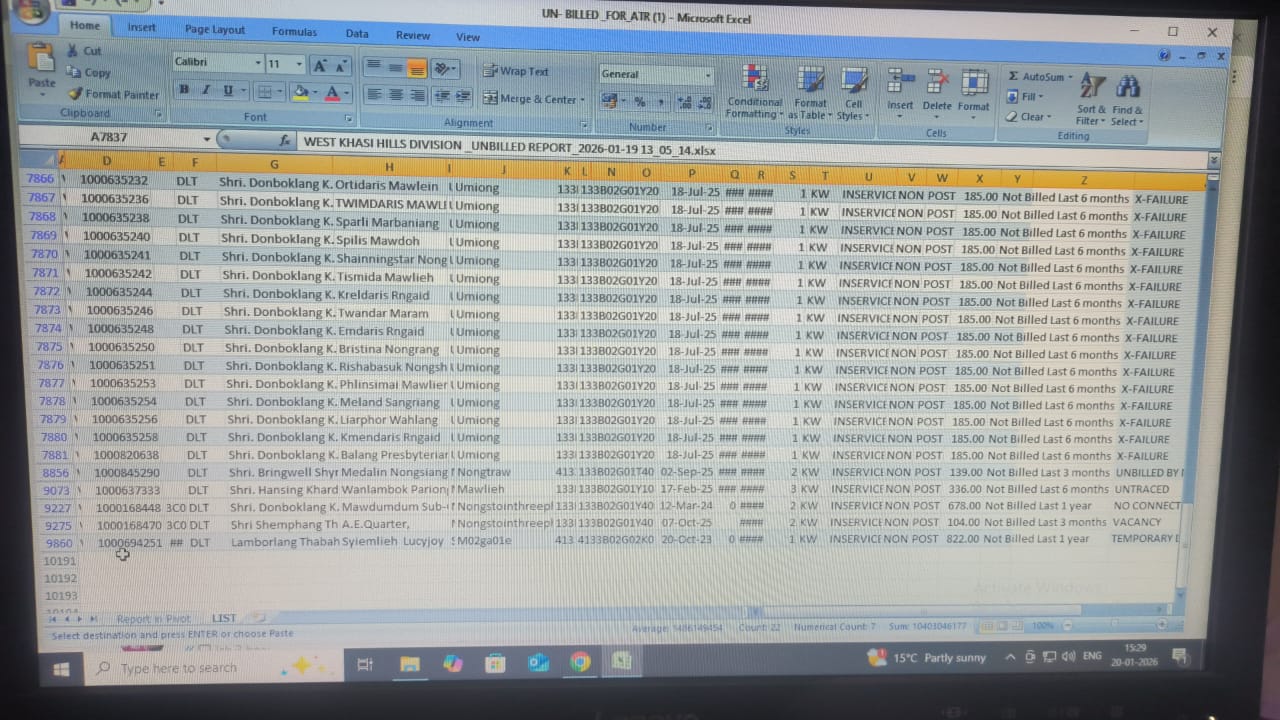
Task: Open File Explorer from the taskbar
Action: 410,663
